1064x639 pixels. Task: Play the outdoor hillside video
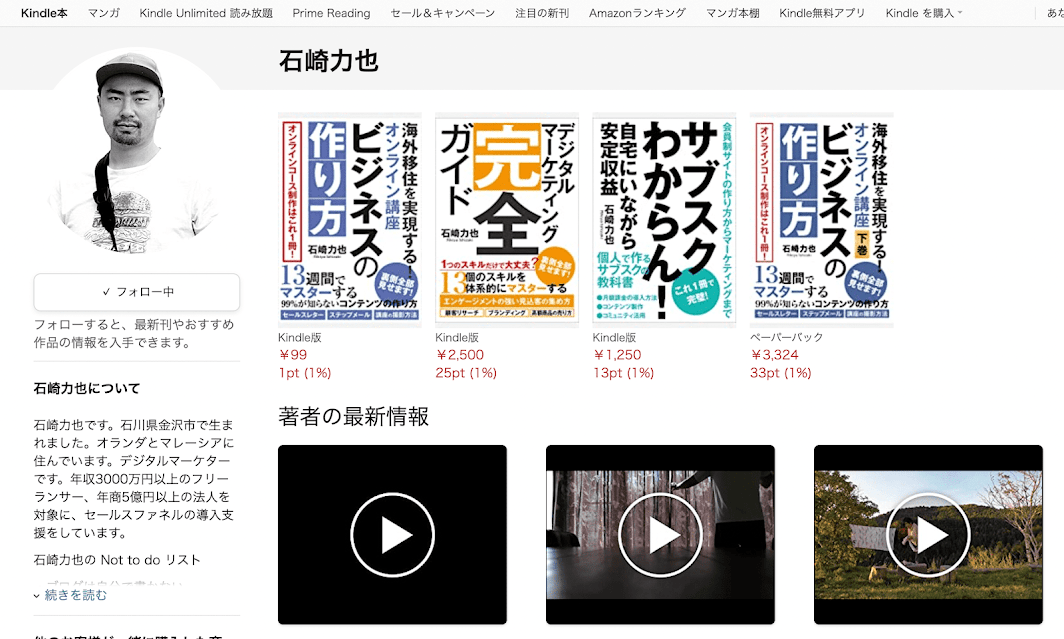(928, 535)
